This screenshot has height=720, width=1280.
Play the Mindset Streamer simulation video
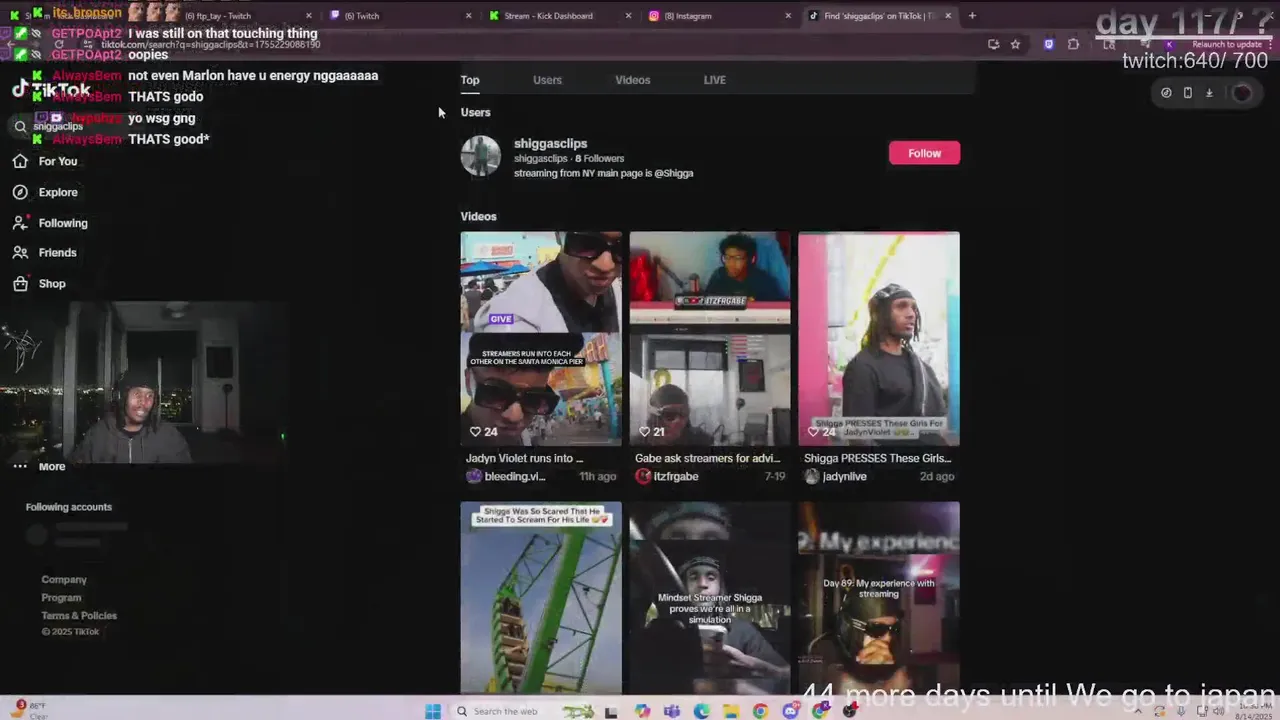pos(710,597)
